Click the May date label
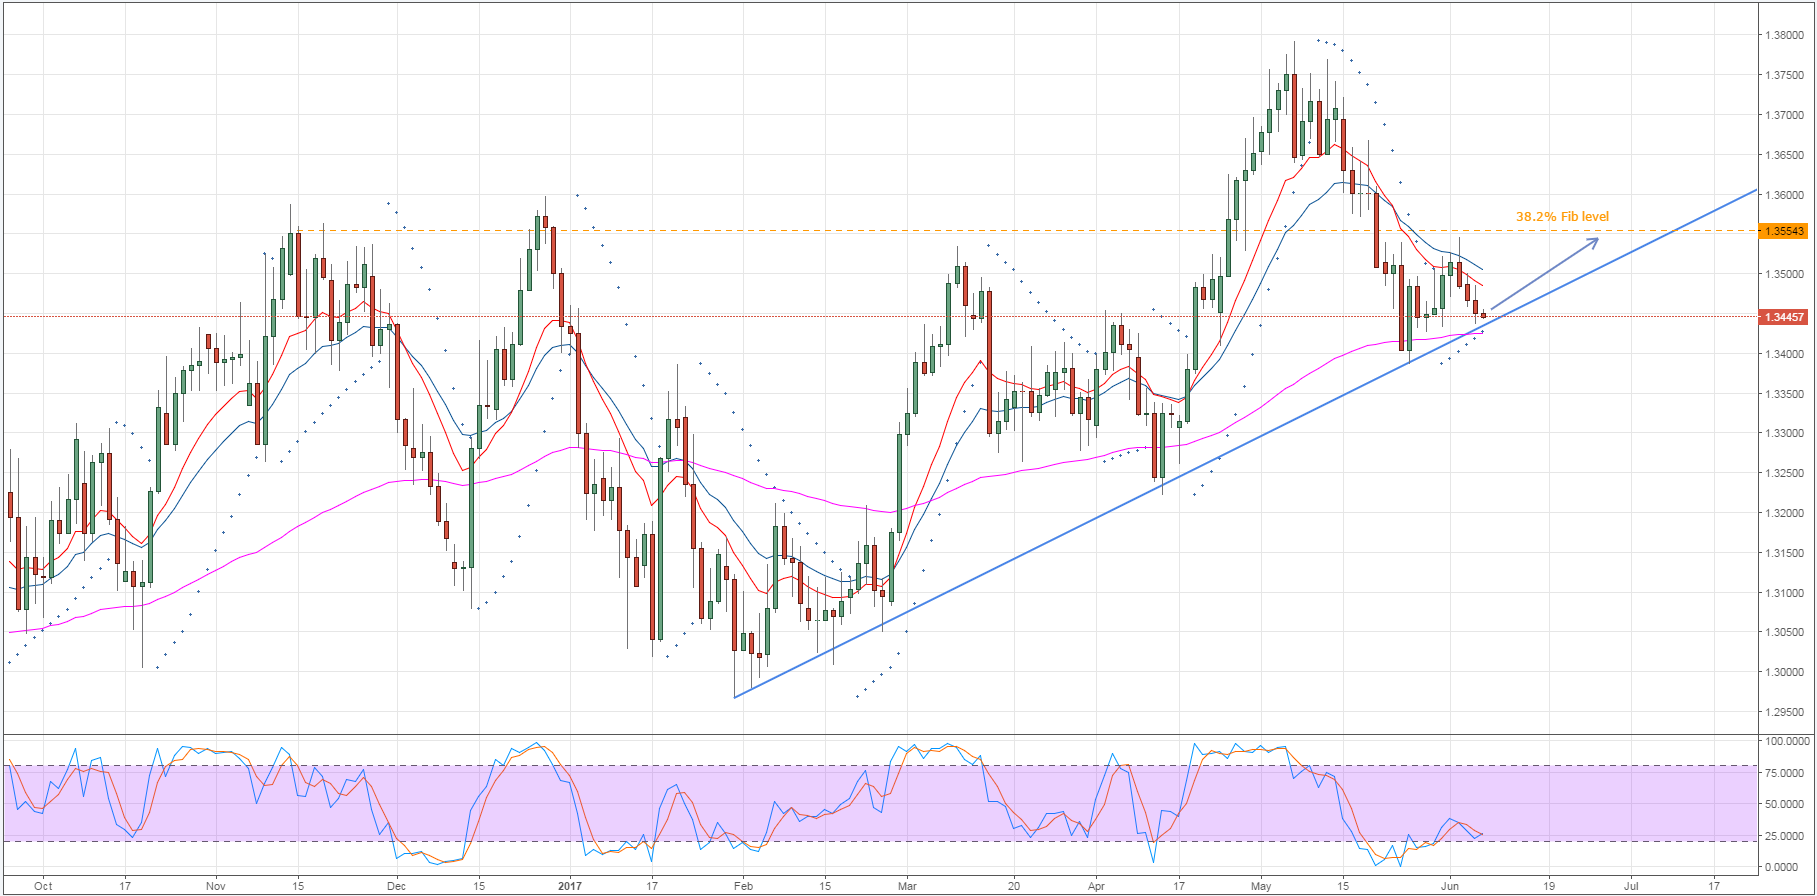The width and height of the screenshot is (1817, 896). click(x=1261, y=886)
